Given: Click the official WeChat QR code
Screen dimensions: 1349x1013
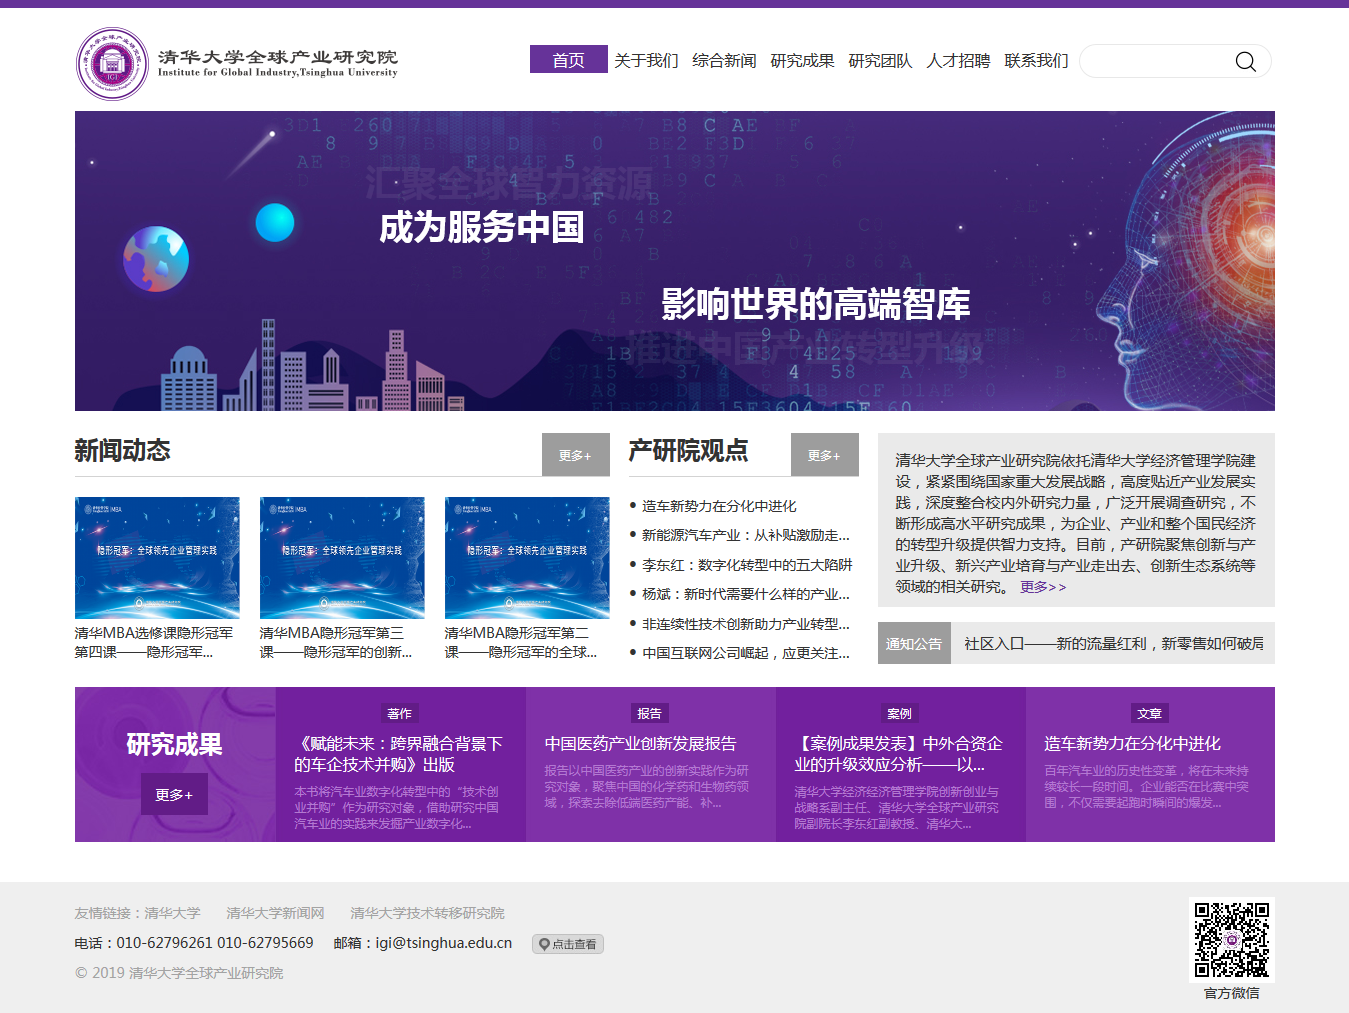Looking at the screenshot, I should pyautogui.click(x=1231, y=940).
